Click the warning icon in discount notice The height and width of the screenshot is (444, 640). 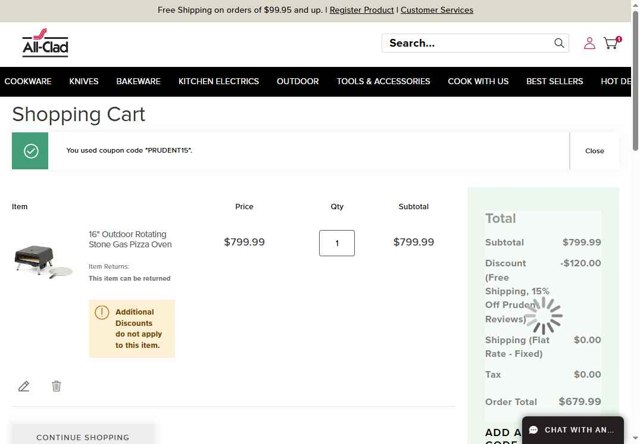102,313
